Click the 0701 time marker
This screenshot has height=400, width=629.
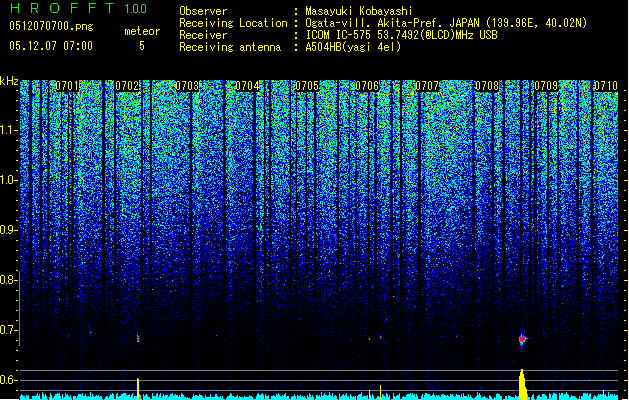tap(67, 86)
